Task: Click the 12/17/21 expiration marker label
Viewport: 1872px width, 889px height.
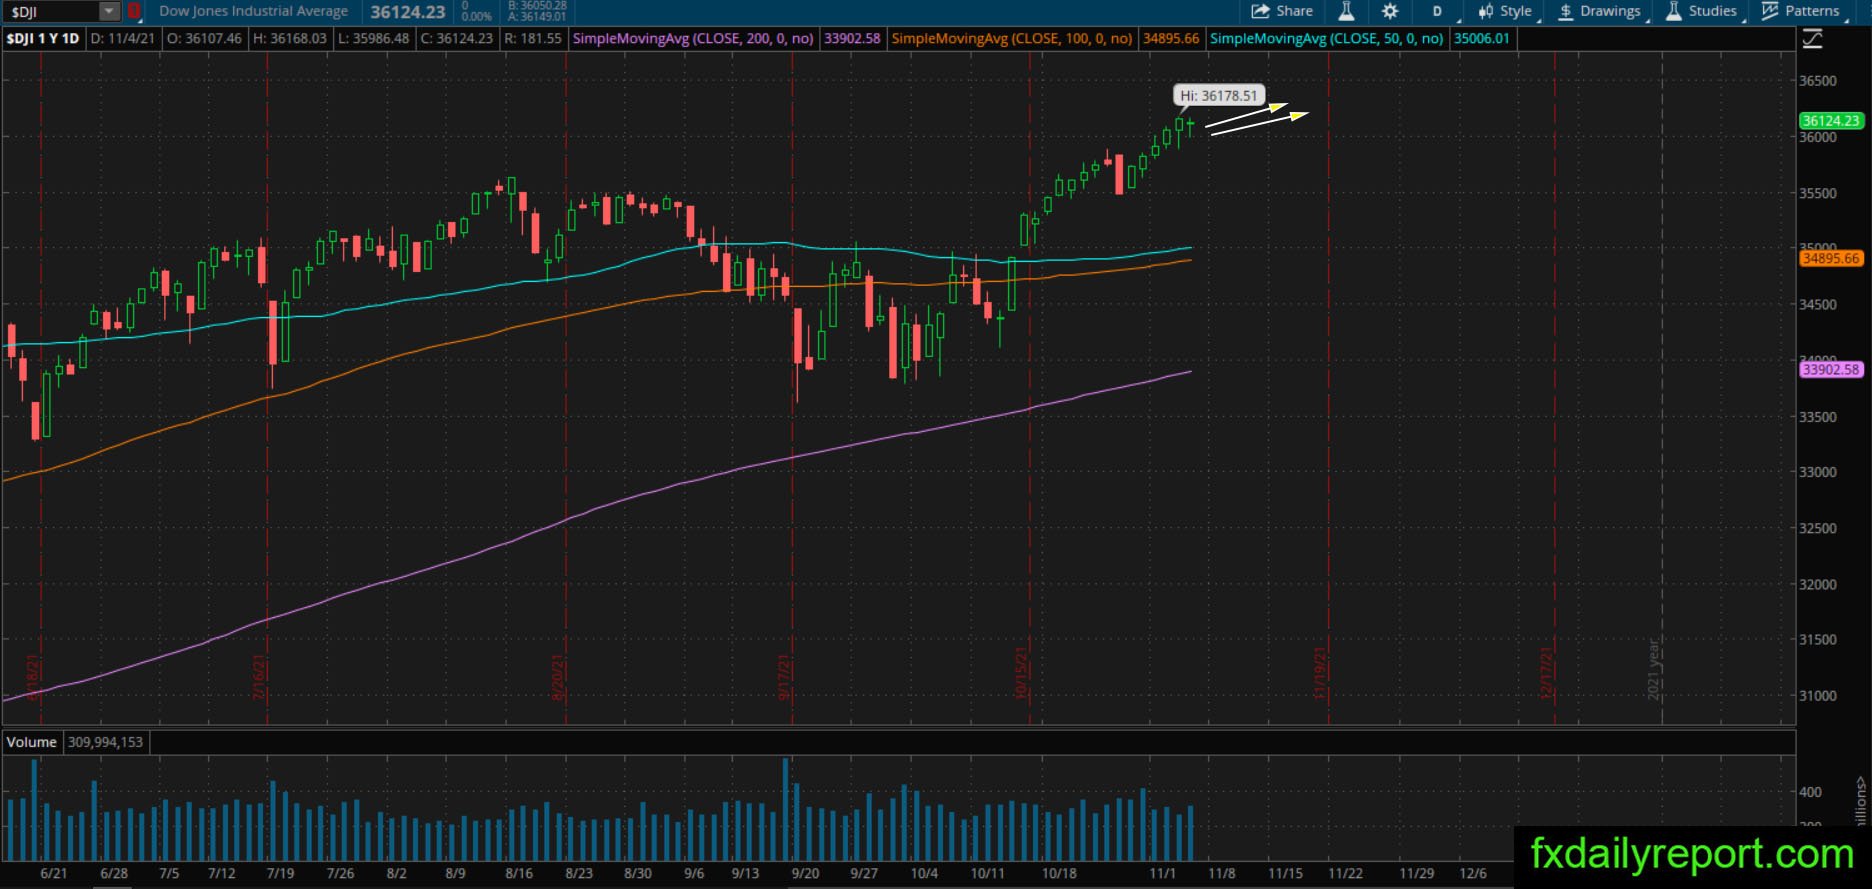Action: [1547, 674]
